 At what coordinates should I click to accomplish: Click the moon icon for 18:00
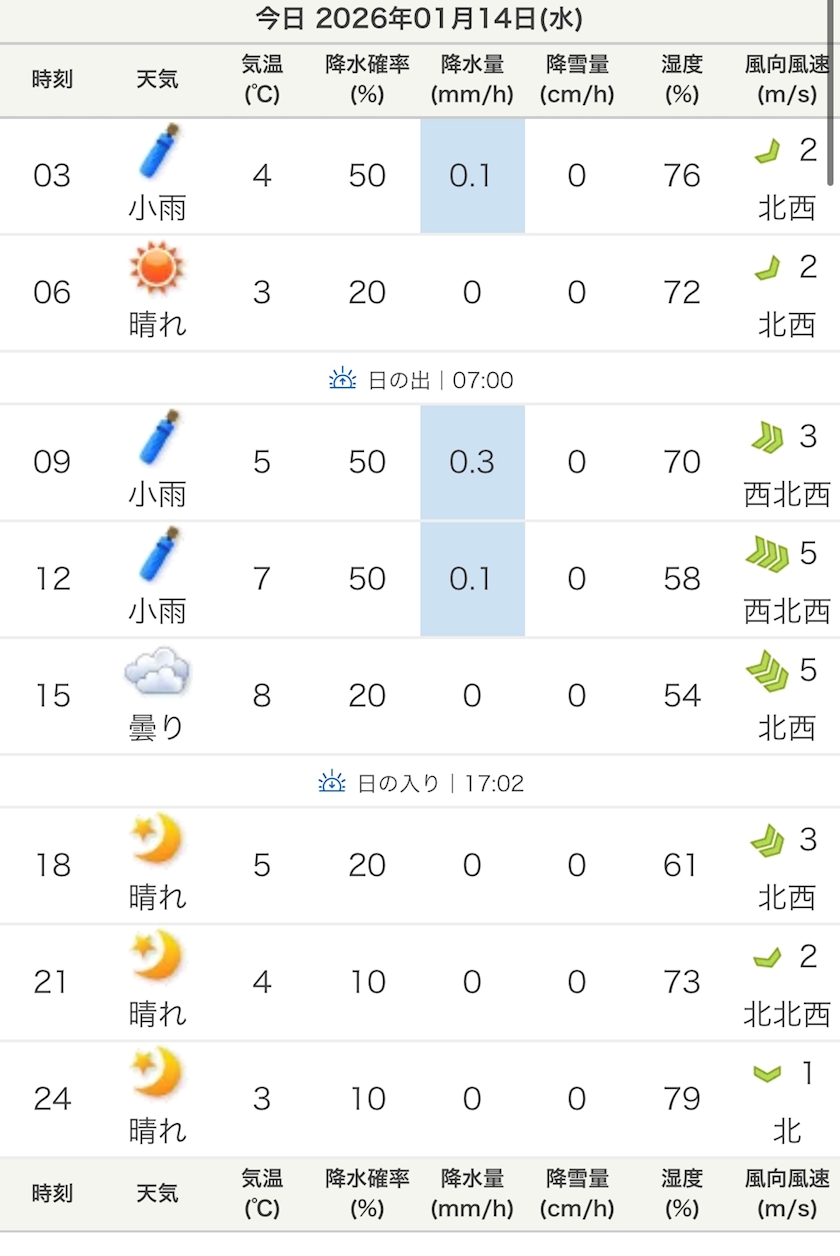coord(158,840)
